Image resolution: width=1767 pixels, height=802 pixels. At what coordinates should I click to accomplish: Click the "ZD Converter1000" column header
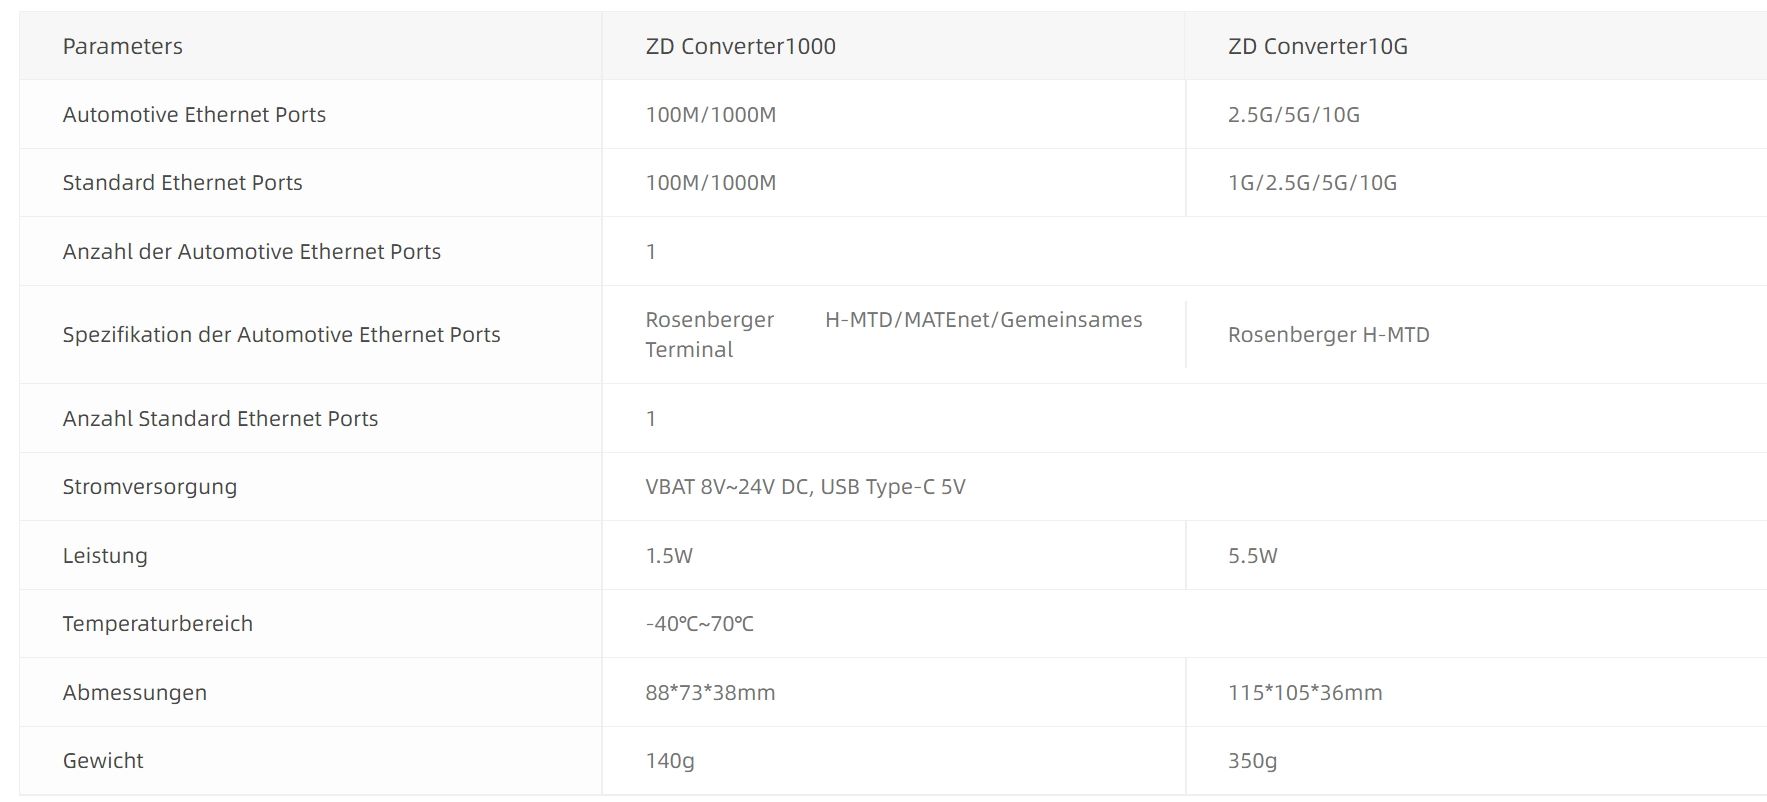point(740,46)
